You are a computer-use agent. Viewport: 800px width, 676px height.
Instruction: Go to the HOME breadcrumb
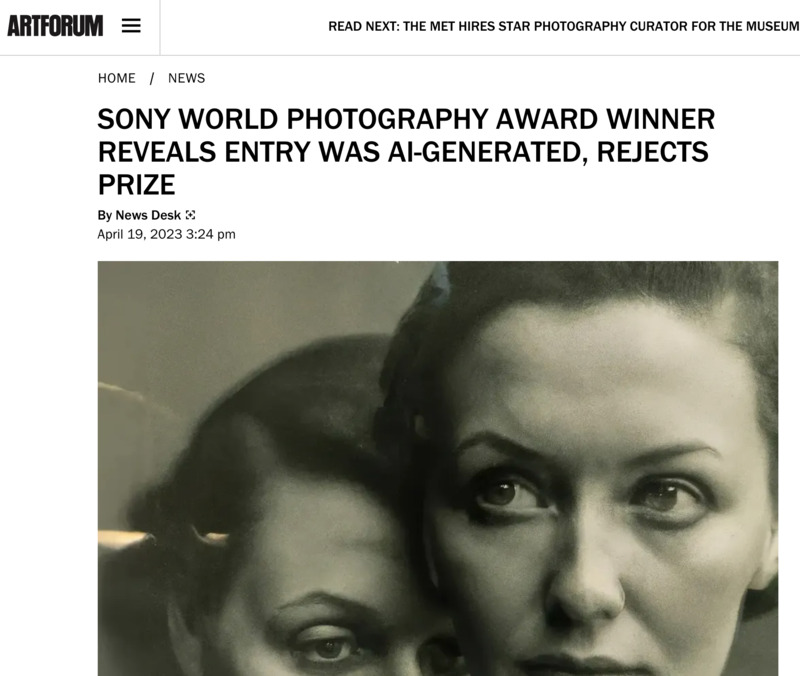click(117, 78)
